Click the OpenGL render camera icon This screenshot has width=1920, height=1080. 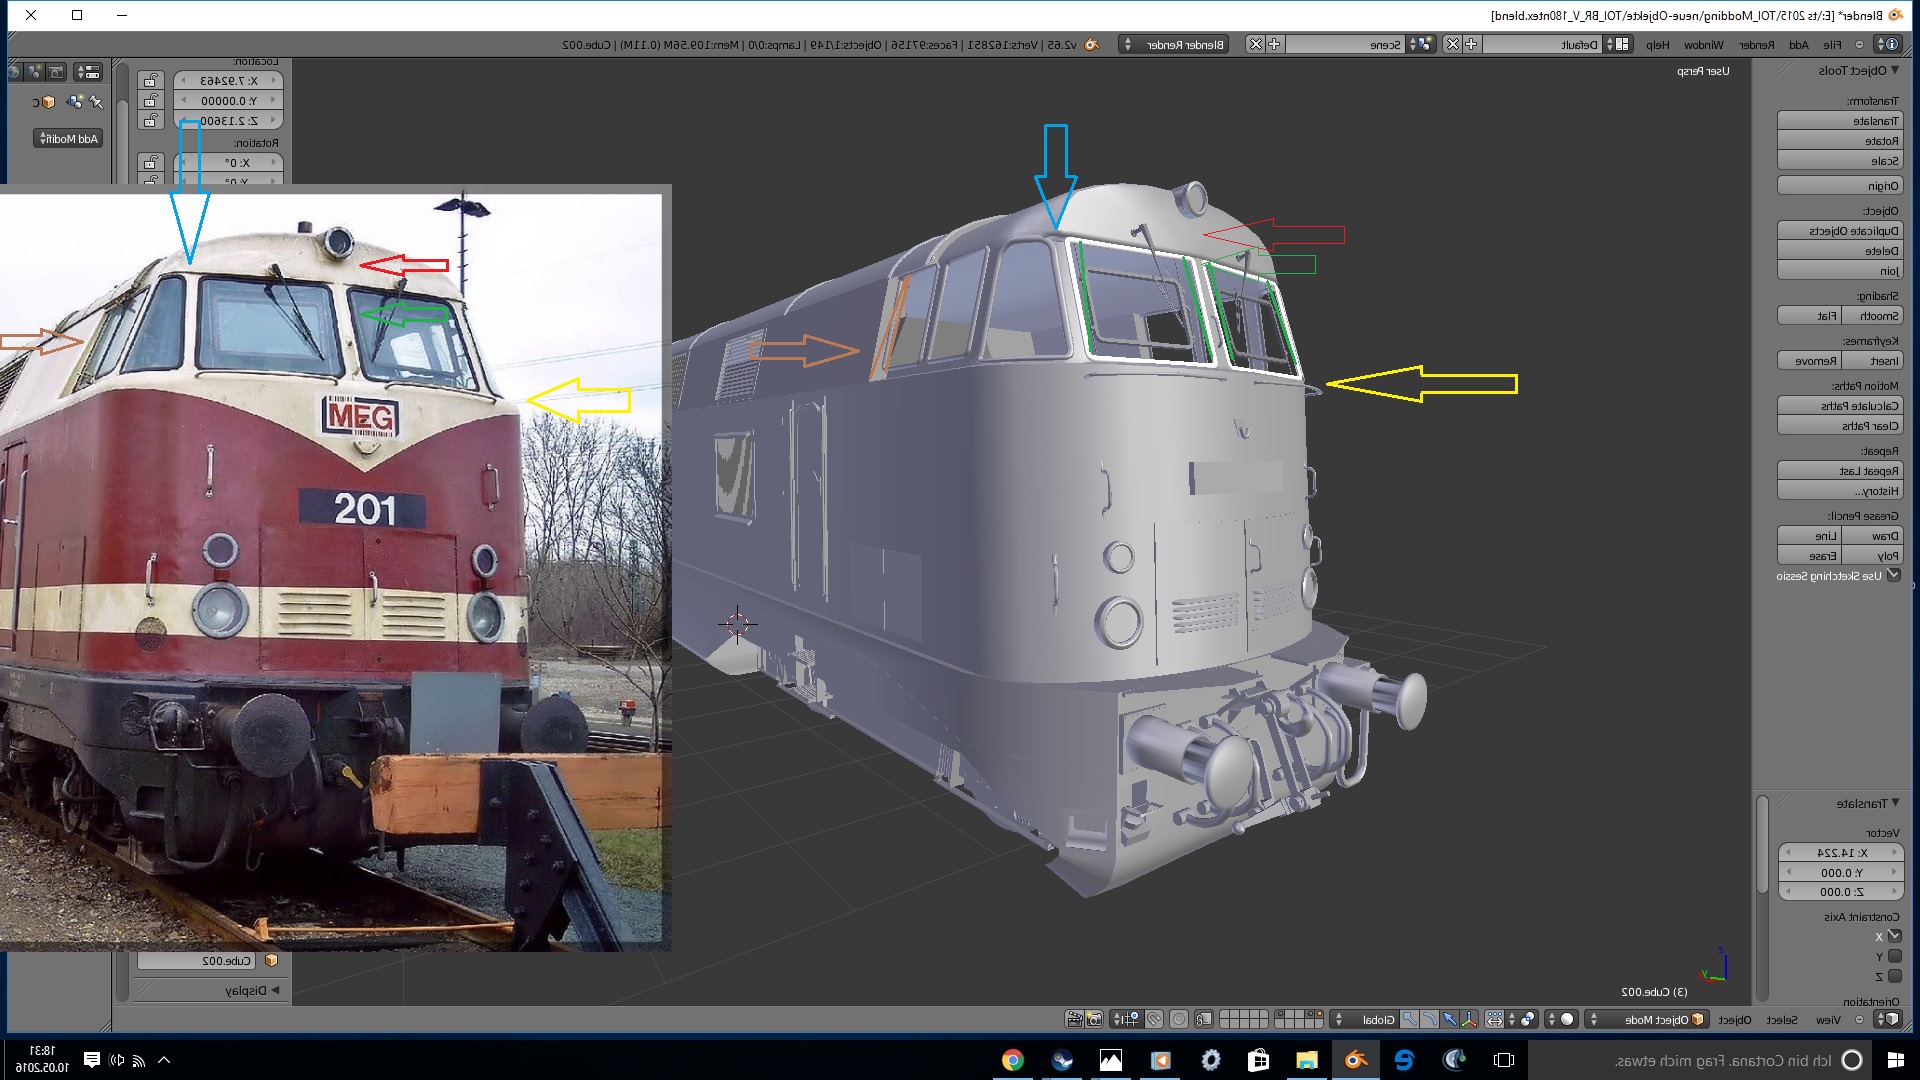1094,1019
